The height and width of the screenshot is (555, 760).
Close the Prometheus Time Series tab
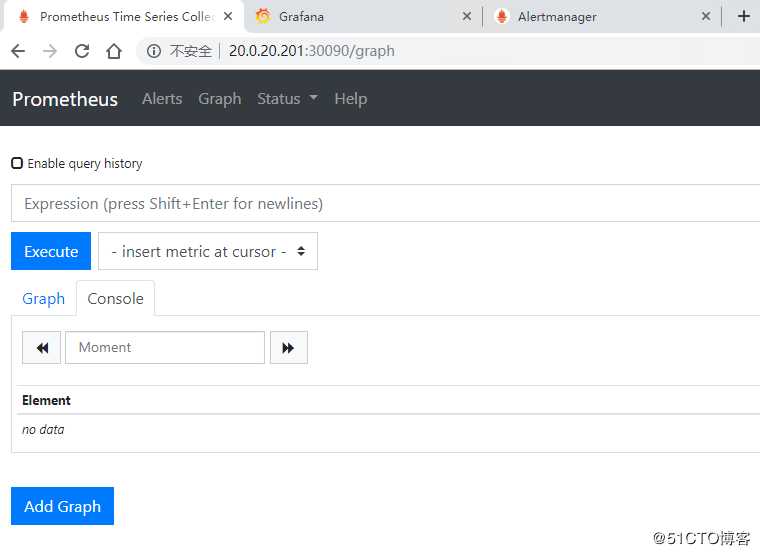pyautogui.click(x=228, y=16)
